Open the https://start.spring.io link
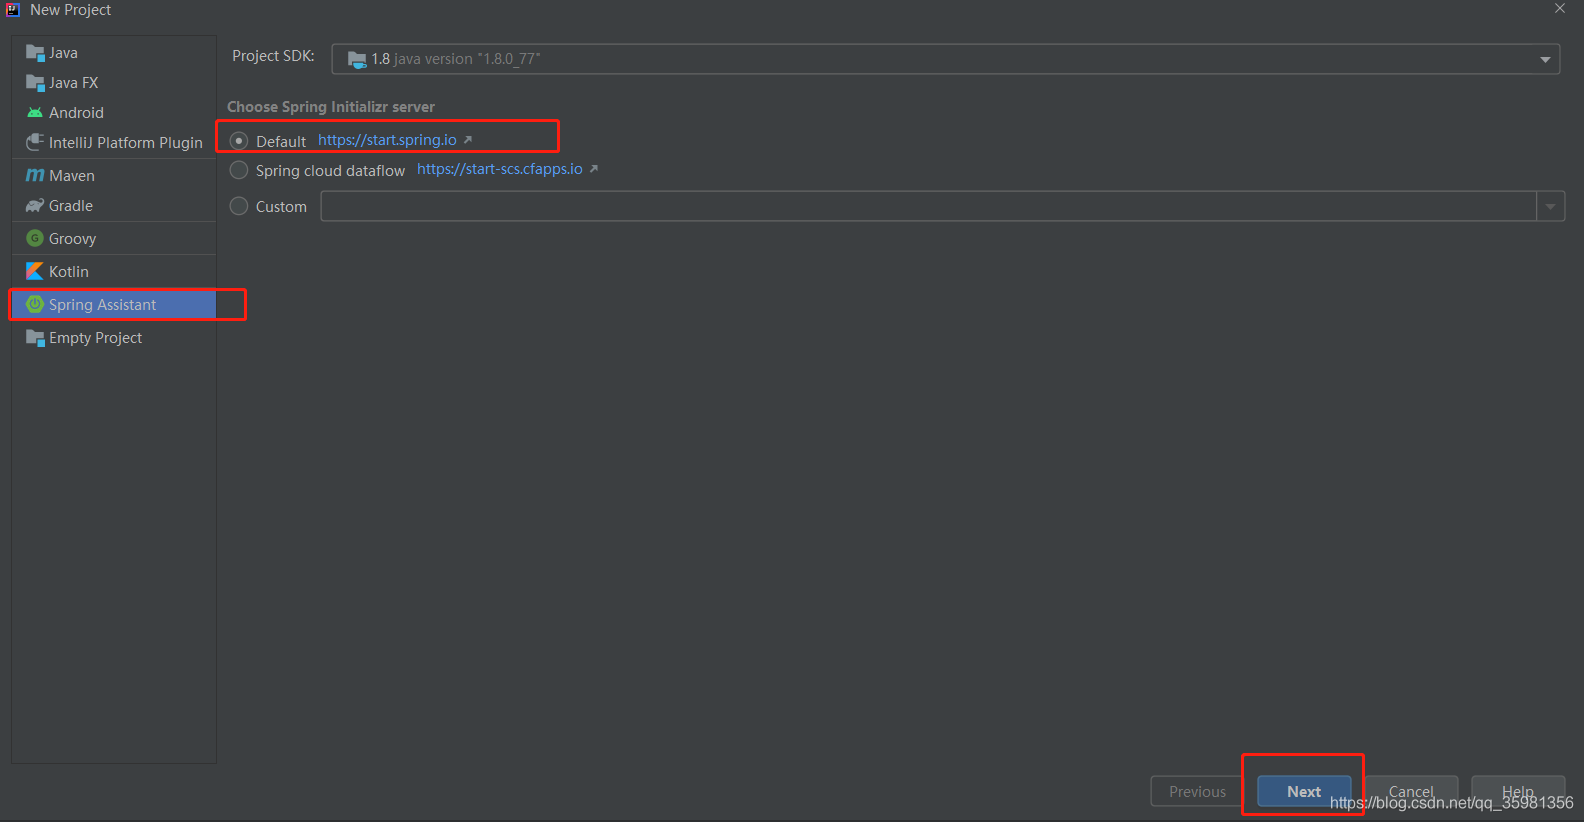 (x=387, y=140)
